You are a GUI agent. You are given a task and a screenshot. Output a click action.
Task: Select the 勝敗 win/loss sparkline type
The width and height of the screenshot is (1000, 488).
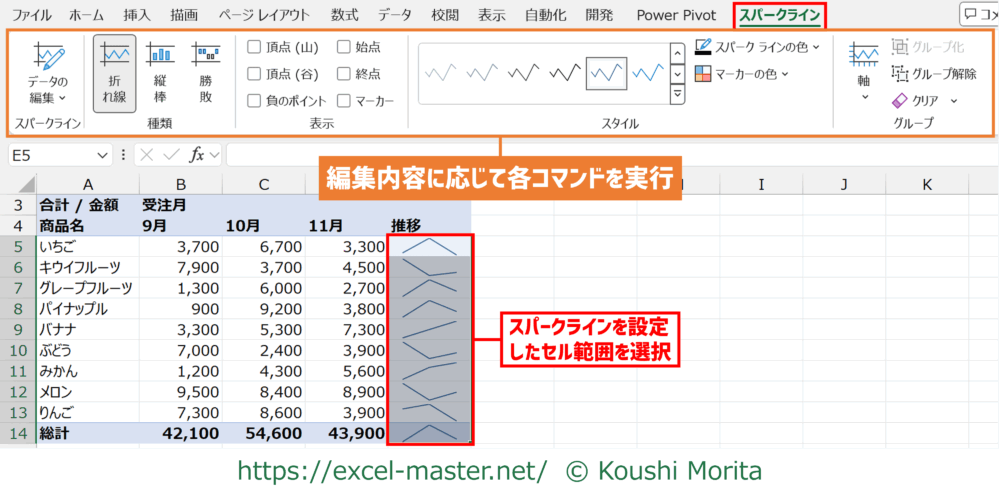tap(206, 73)
